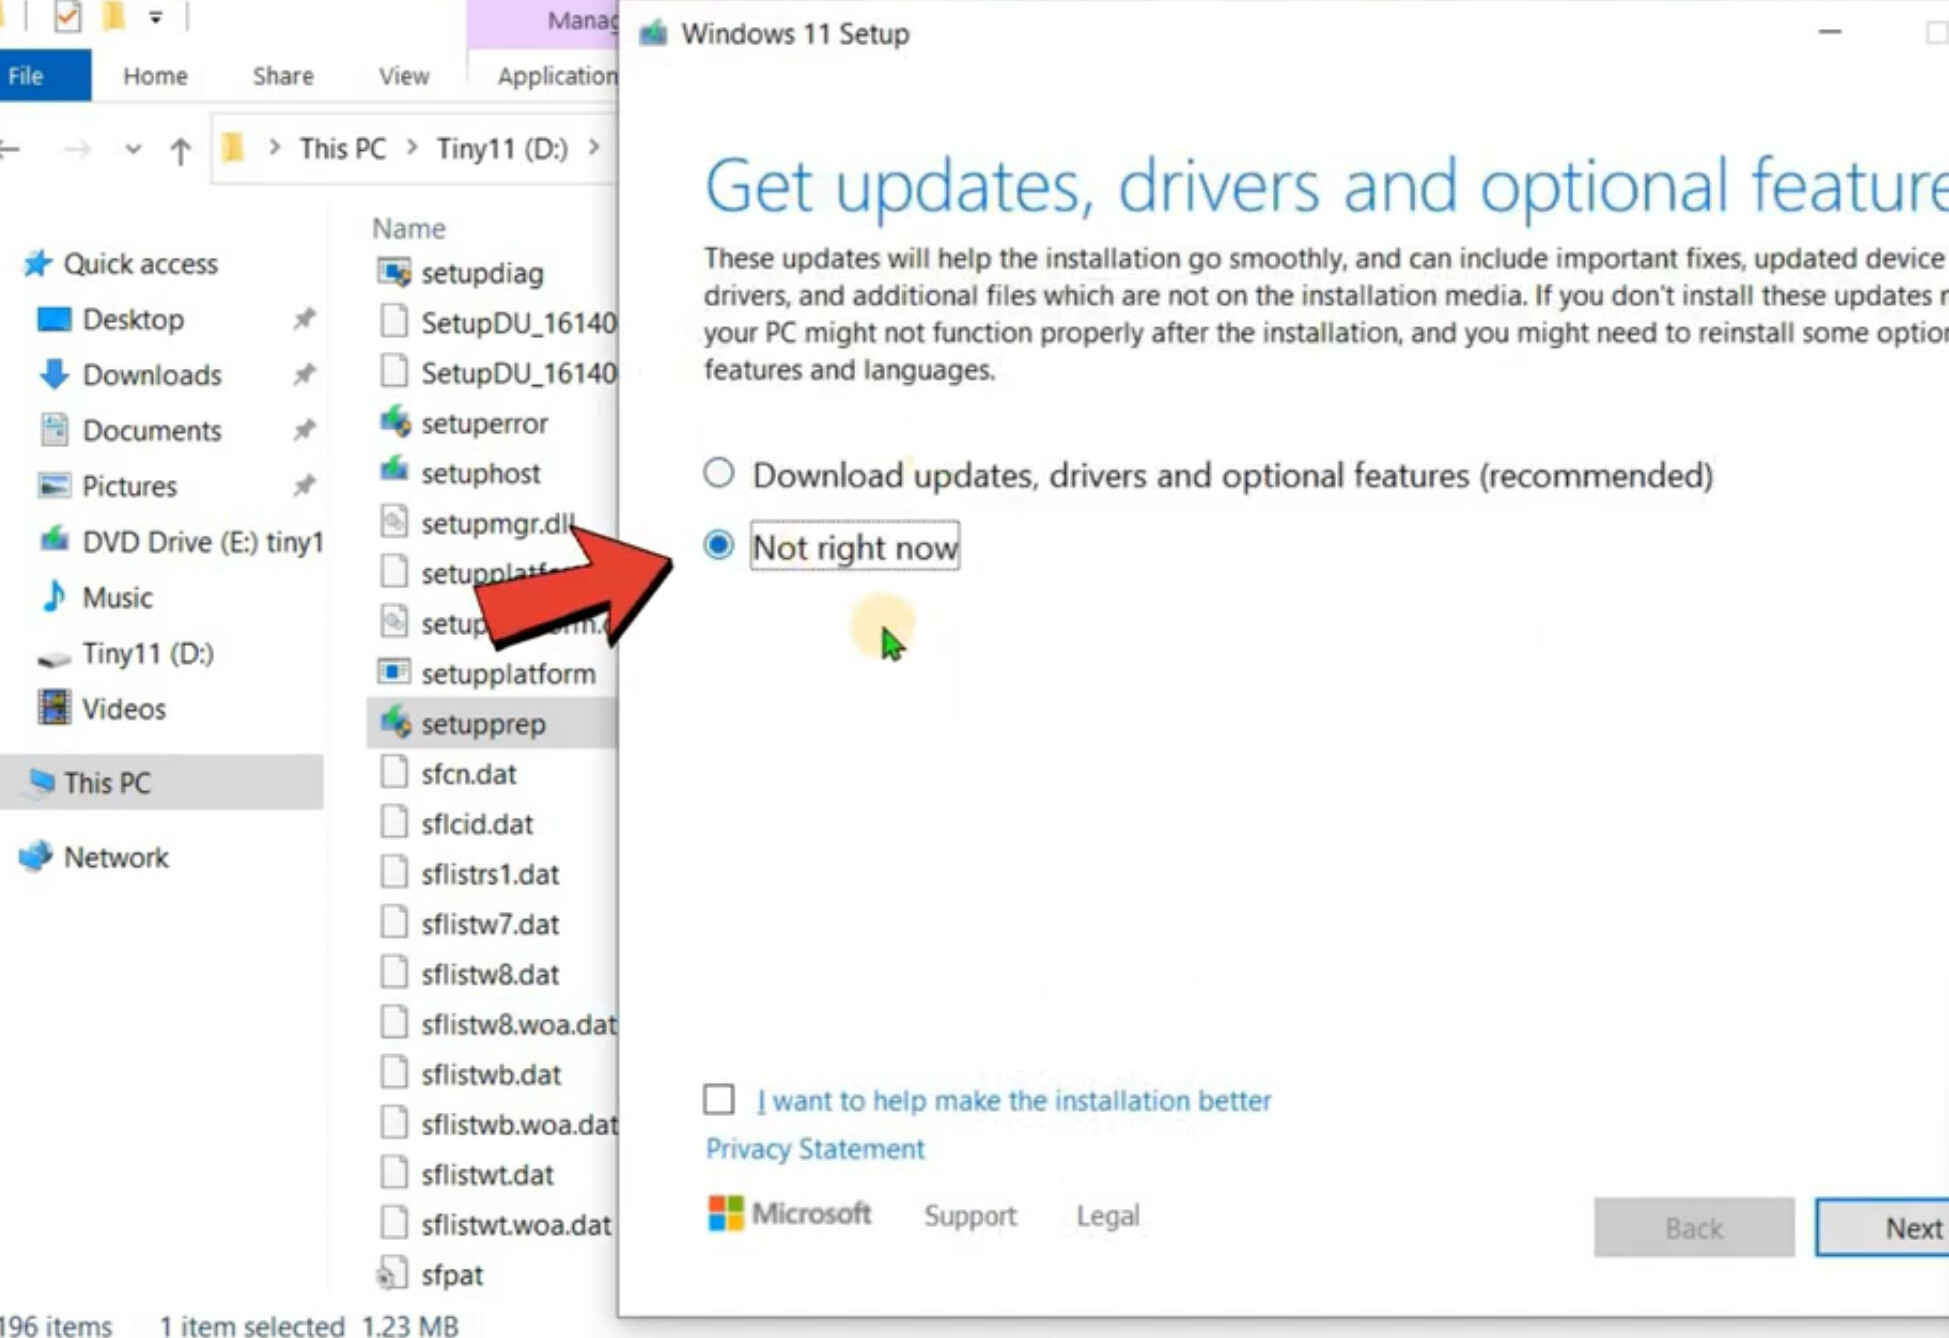The height and width of the screenshot is (1338, 1949).
Task: Open Tiny11 (D:) in the navigation pane
Action: (x=148, y=654)
